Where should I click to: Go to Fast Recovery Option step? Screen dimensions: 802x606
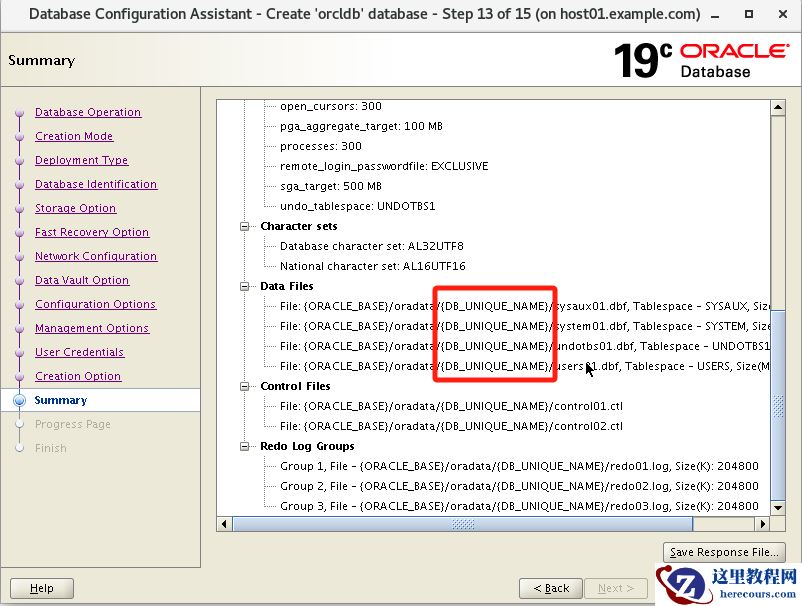coord(92,232)
